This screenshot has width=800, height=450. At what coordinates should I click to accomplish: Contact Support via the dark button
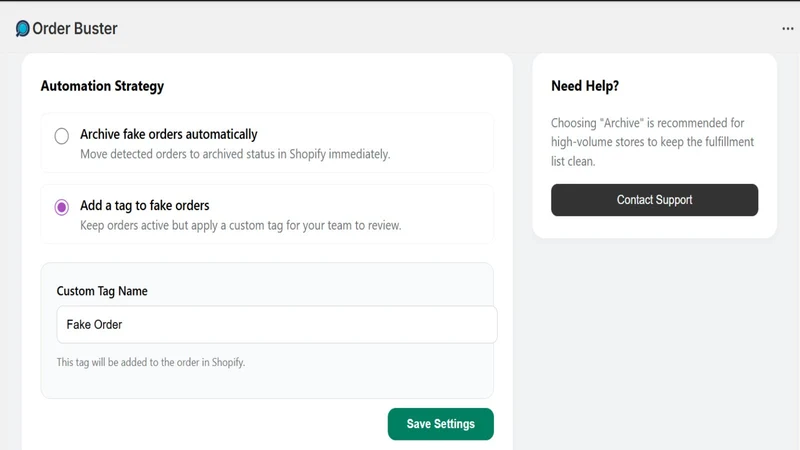654,200
